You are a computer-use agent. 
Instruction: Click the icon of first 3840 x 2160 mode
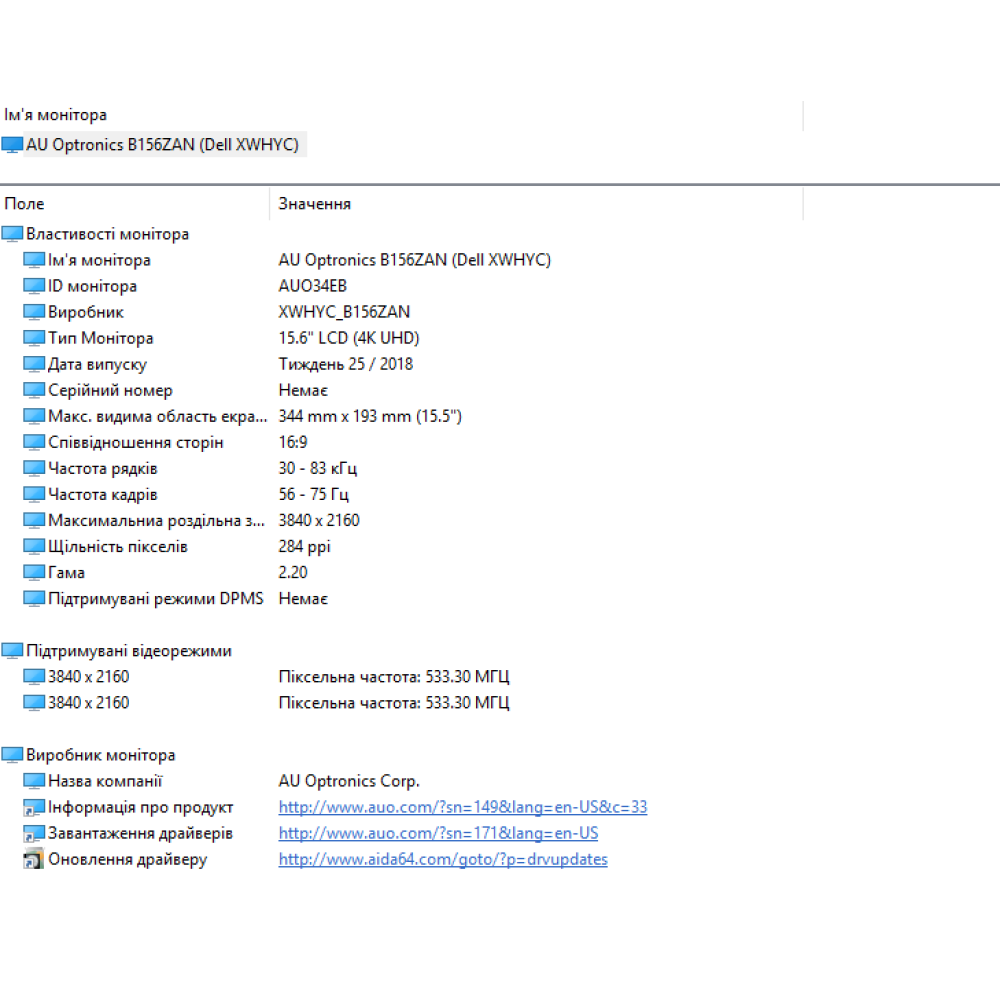[x=34, y=677]
